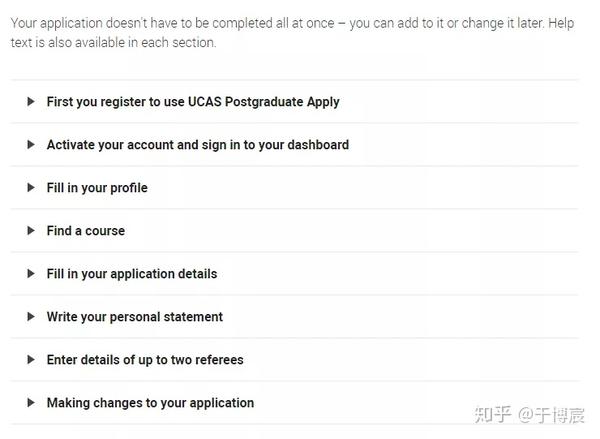The width and height of the screenshot is (600, 439).
Task: Click the blank area of Fill in your profile row
Action: [364, 188]
